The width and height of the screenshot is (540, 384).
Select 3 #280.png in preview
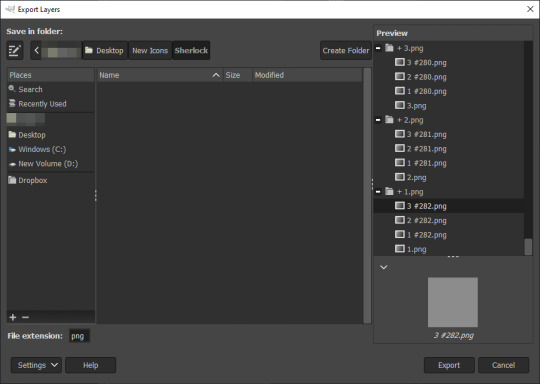[426, 63]
